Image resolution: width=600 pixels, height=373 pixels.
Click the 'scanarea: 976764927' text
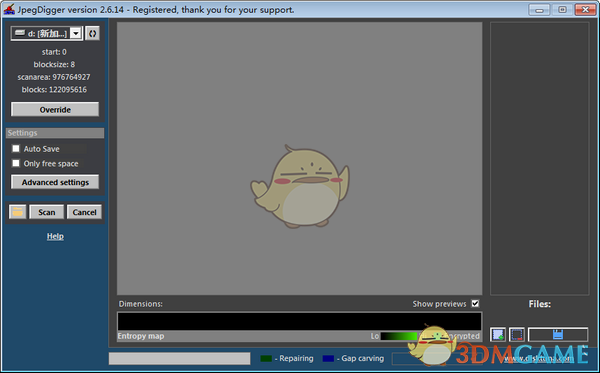[54, 77]
